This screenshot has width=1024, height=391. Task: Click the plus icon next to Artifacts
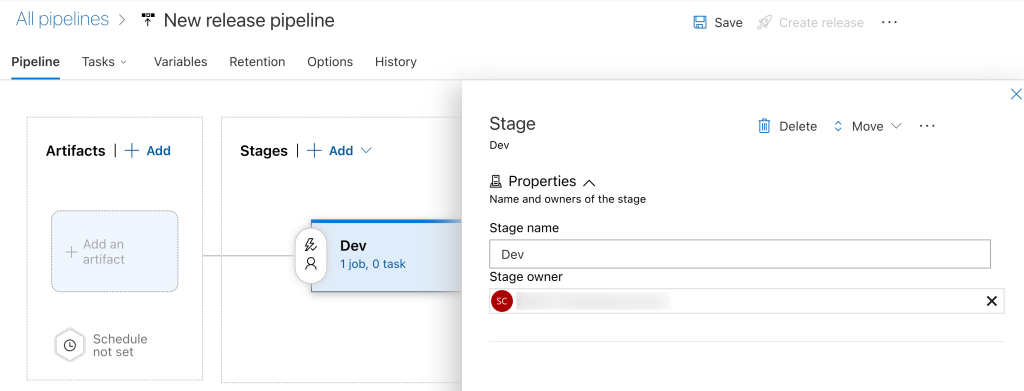[132, 151]
